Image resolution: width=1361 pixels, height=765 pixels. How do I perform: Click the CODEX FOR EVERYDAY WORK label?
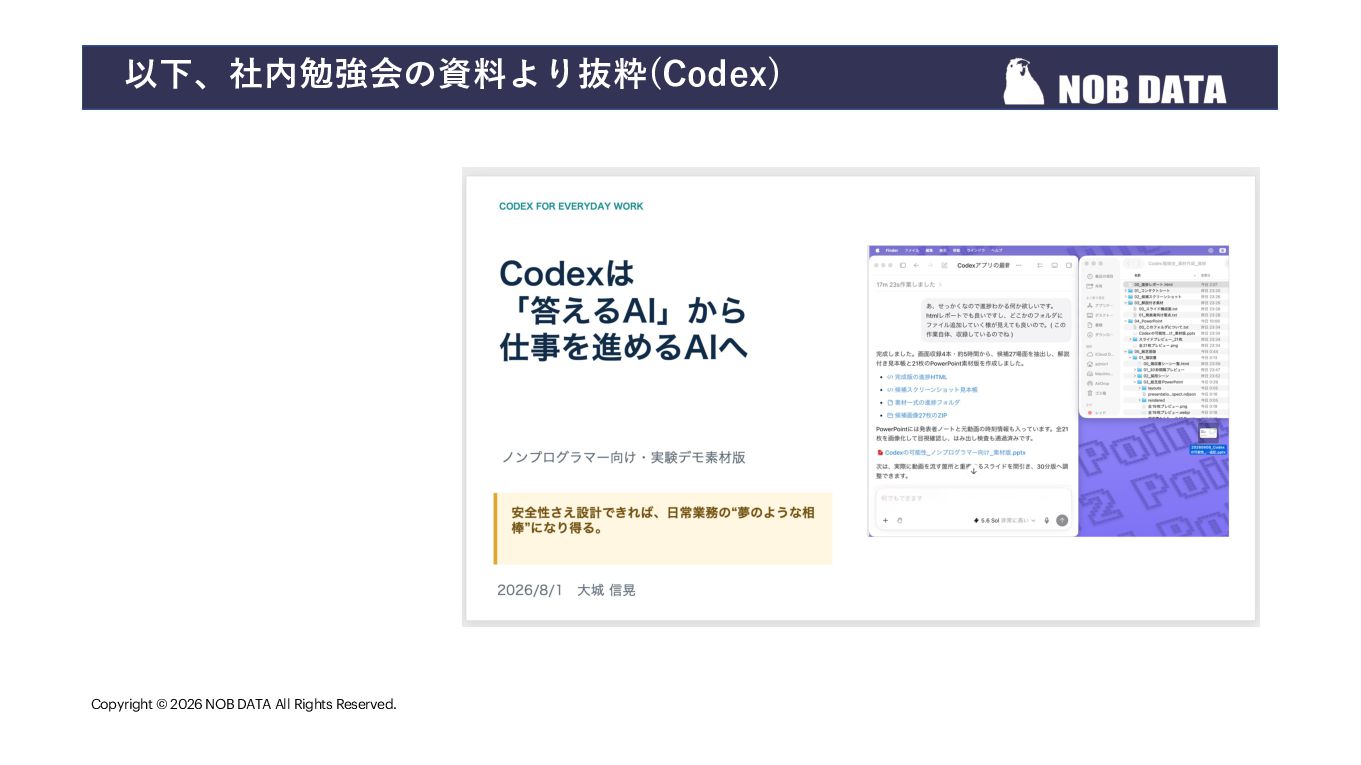[571, 206]
